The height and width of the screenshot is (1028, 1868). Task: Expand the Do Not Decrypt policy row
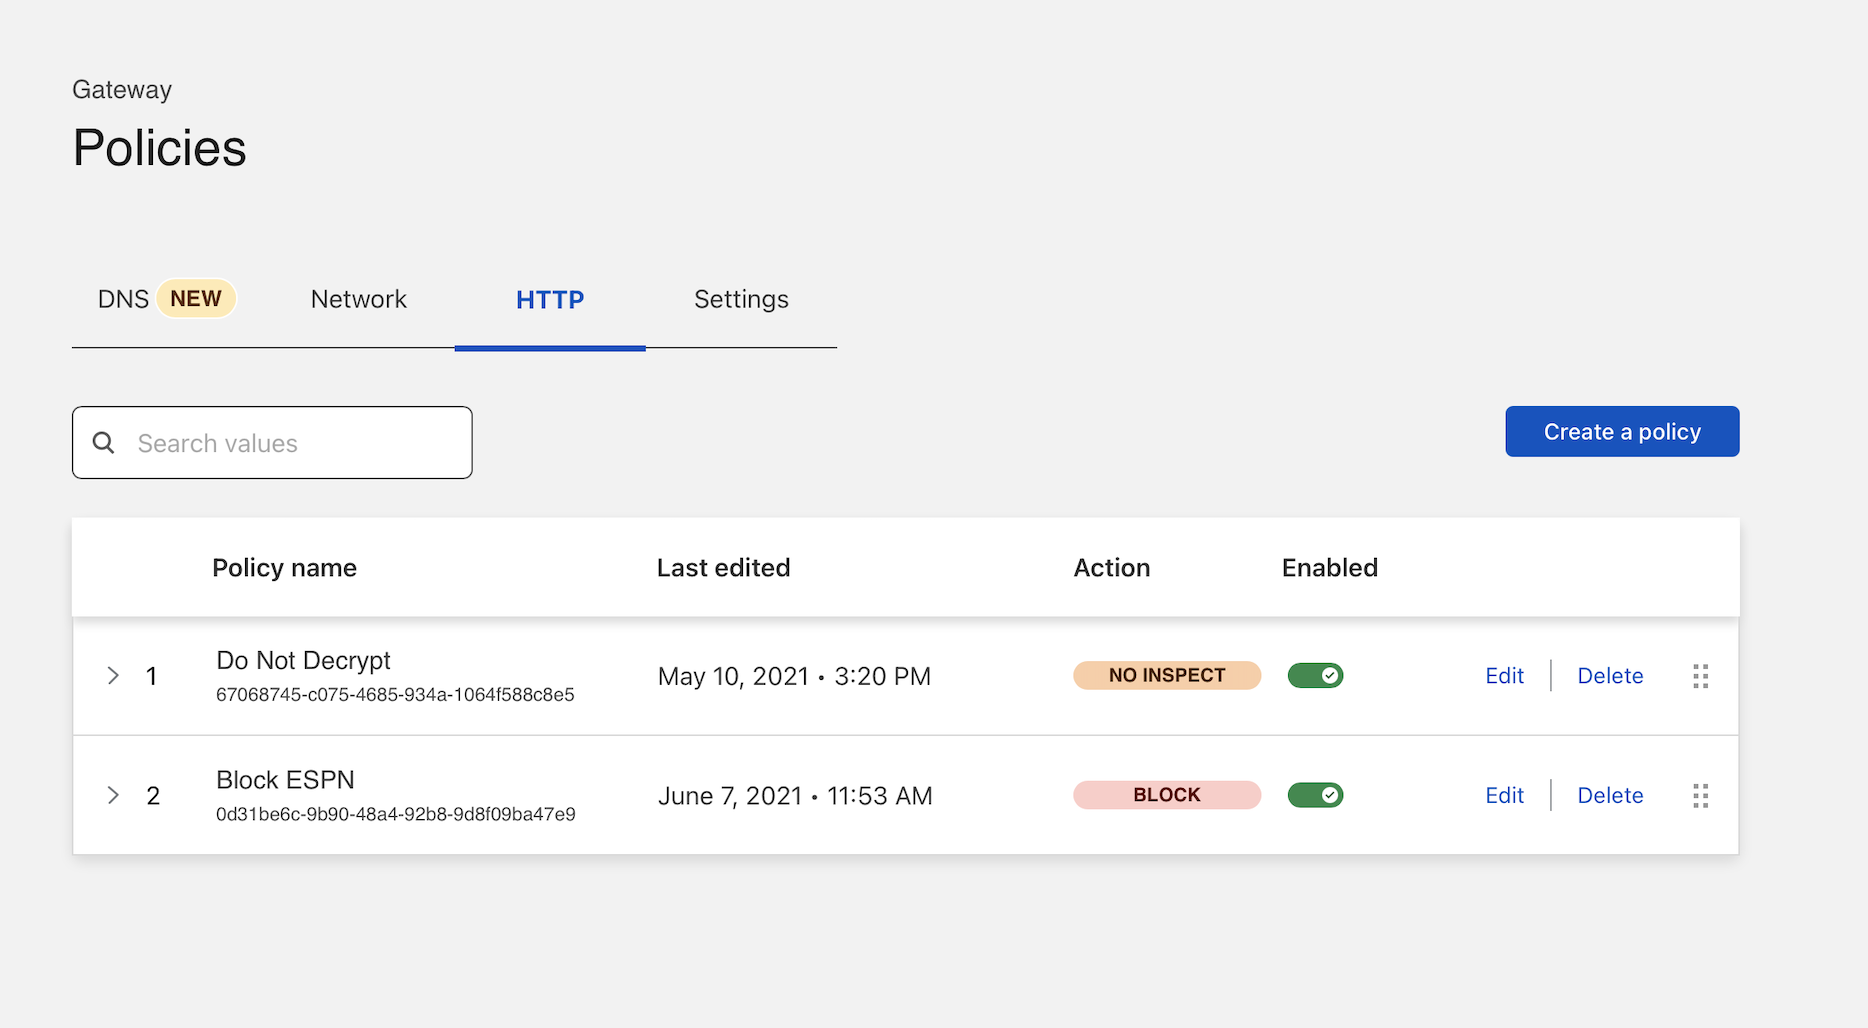pos(113,676)
